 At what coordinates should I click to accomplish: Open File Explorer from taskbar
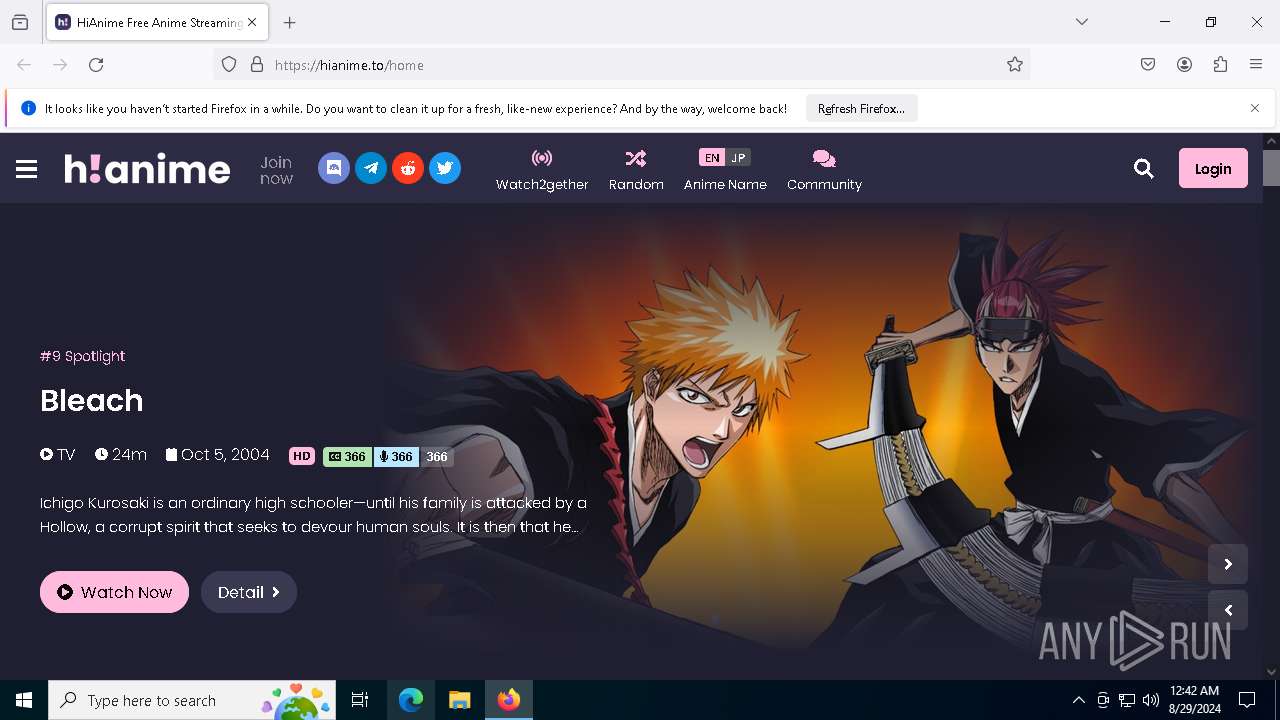click(459, 700)
